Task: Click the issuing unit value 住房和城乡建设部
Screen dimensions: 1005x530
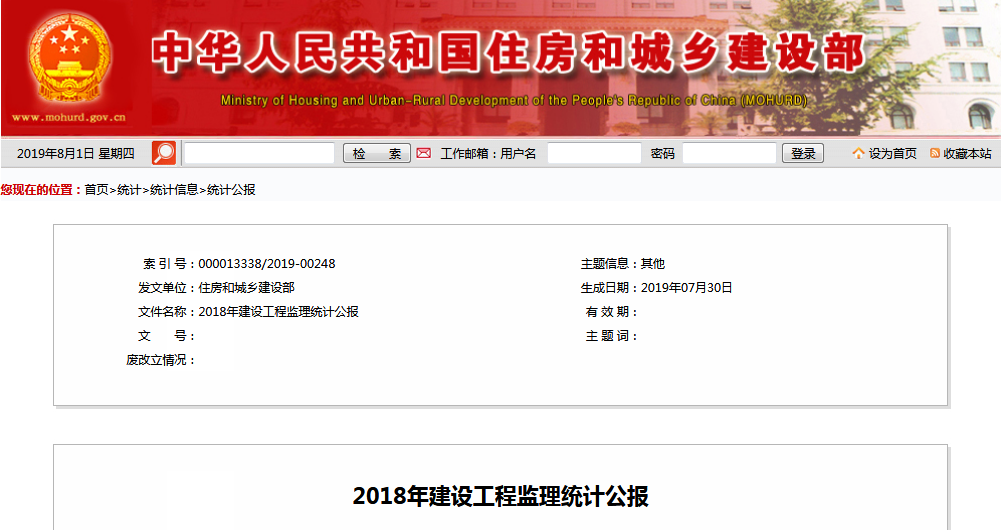Action: coord(246,288)
